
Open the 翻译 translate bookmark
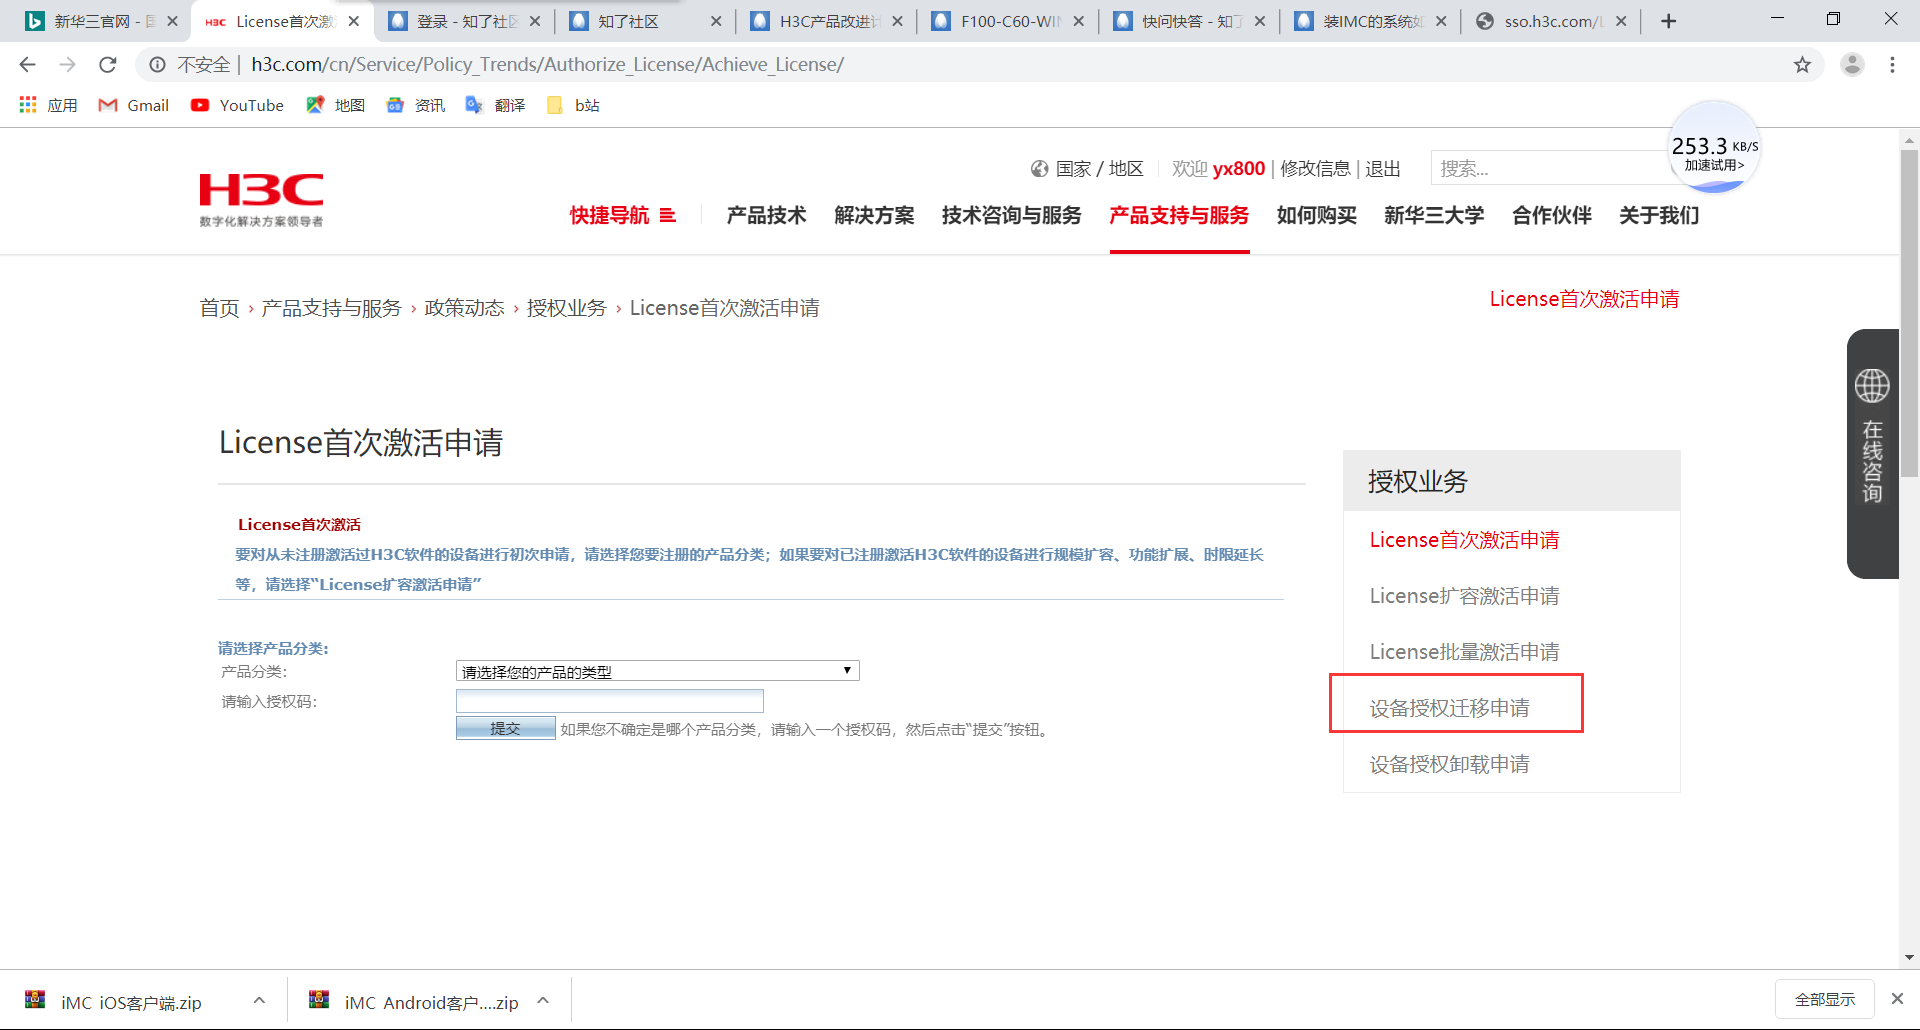click(496, 105)
